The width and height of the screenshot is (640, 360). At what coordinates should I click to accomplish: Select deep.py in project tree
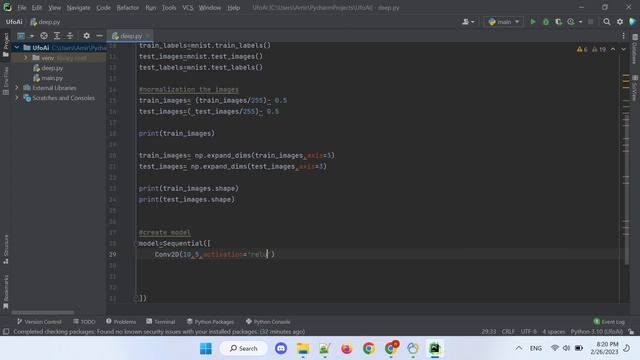pyautogui.click(x=52, y=68)
